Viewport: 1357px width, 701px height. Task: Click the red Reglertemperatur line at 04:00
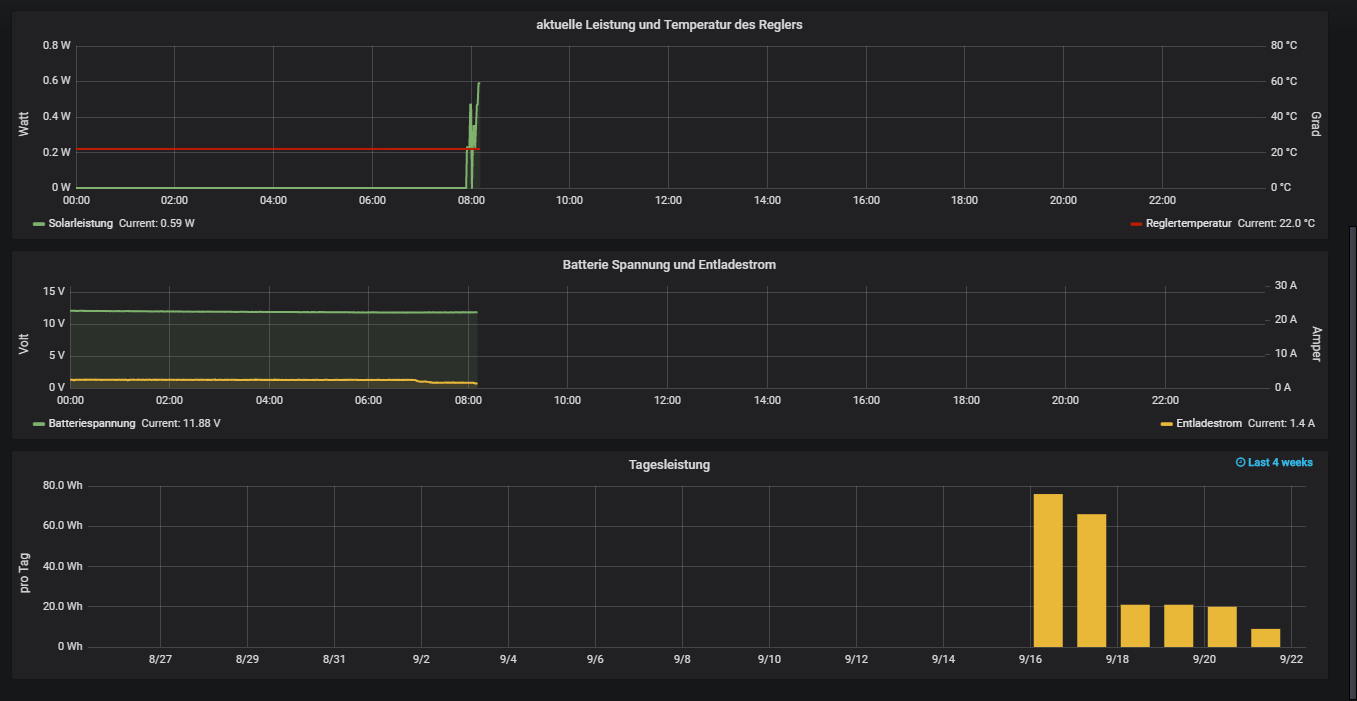(273, 149)
